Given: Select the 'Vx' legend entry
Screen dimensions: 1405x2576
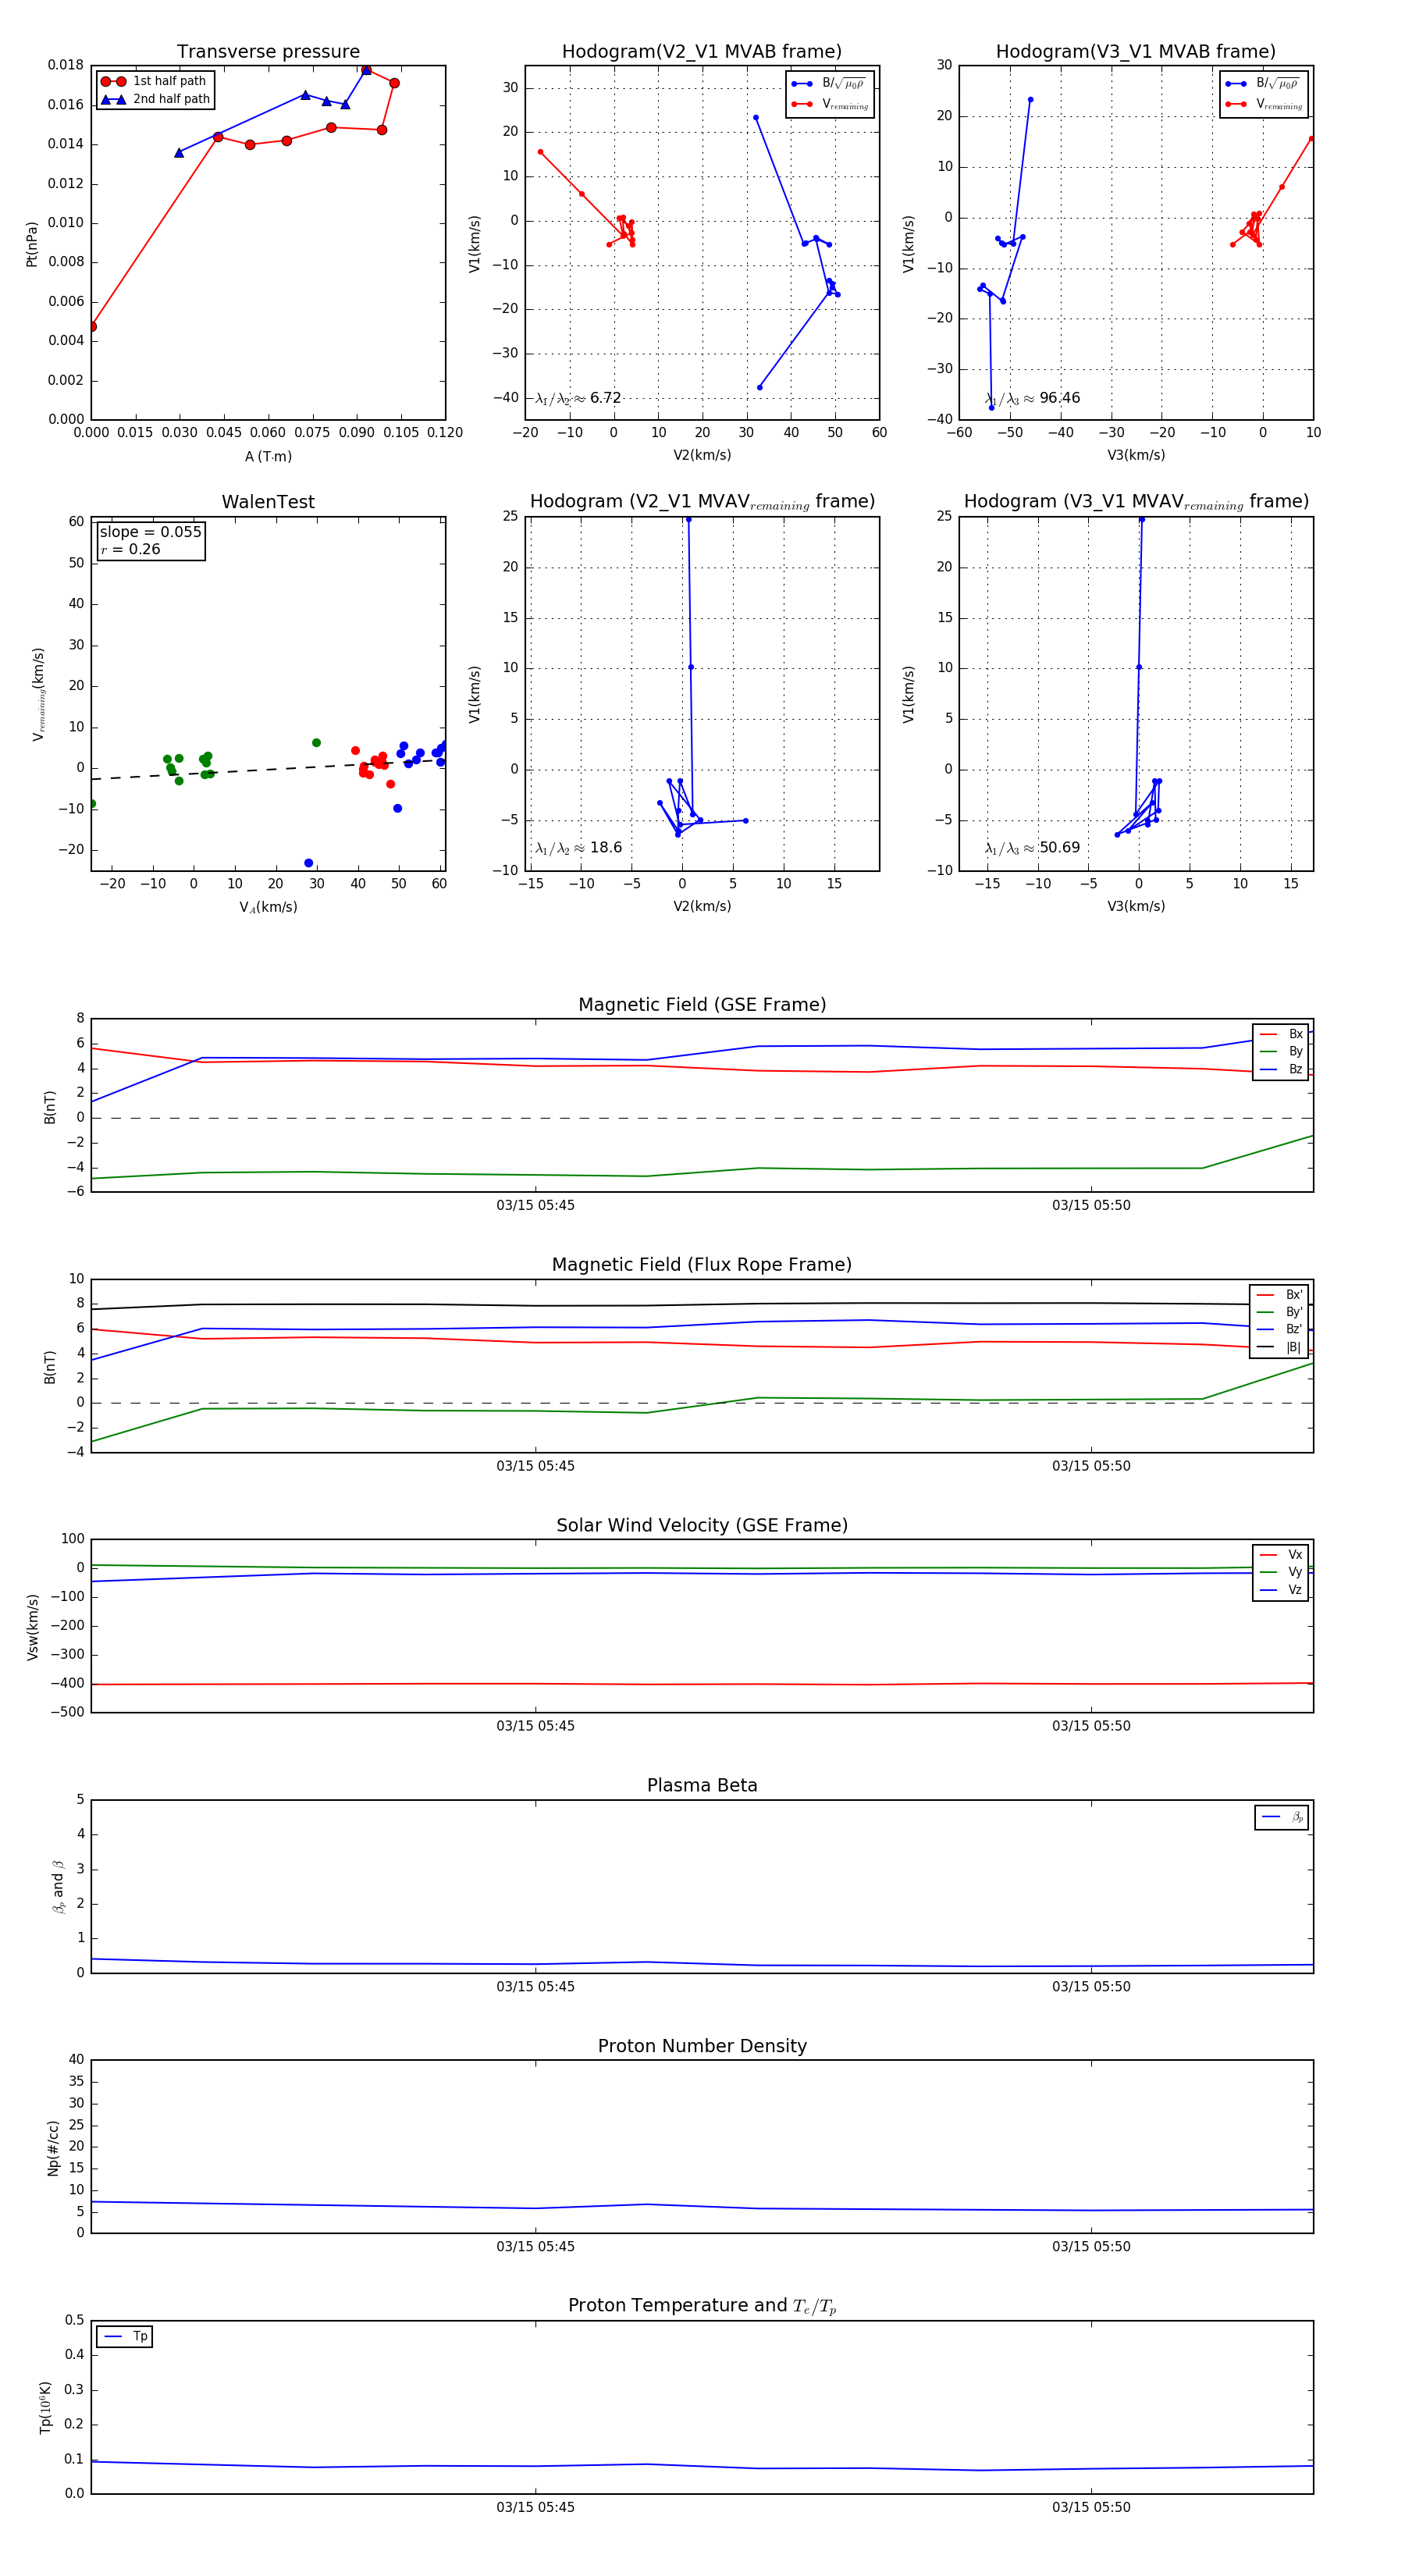Looking at the screenshot, I should [1281, 1555].
